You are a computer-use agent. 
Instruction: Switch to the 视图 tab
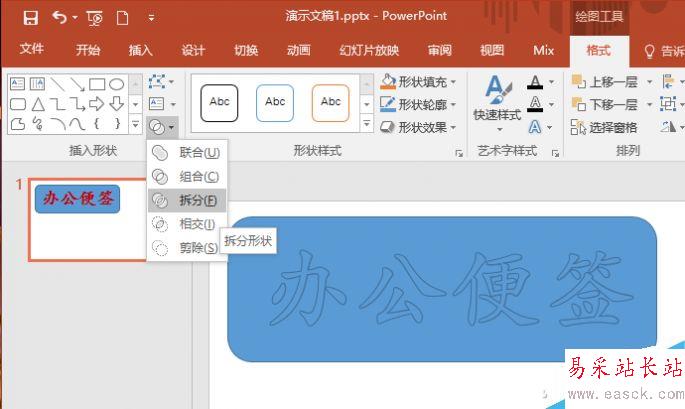[x=492, y=50]
